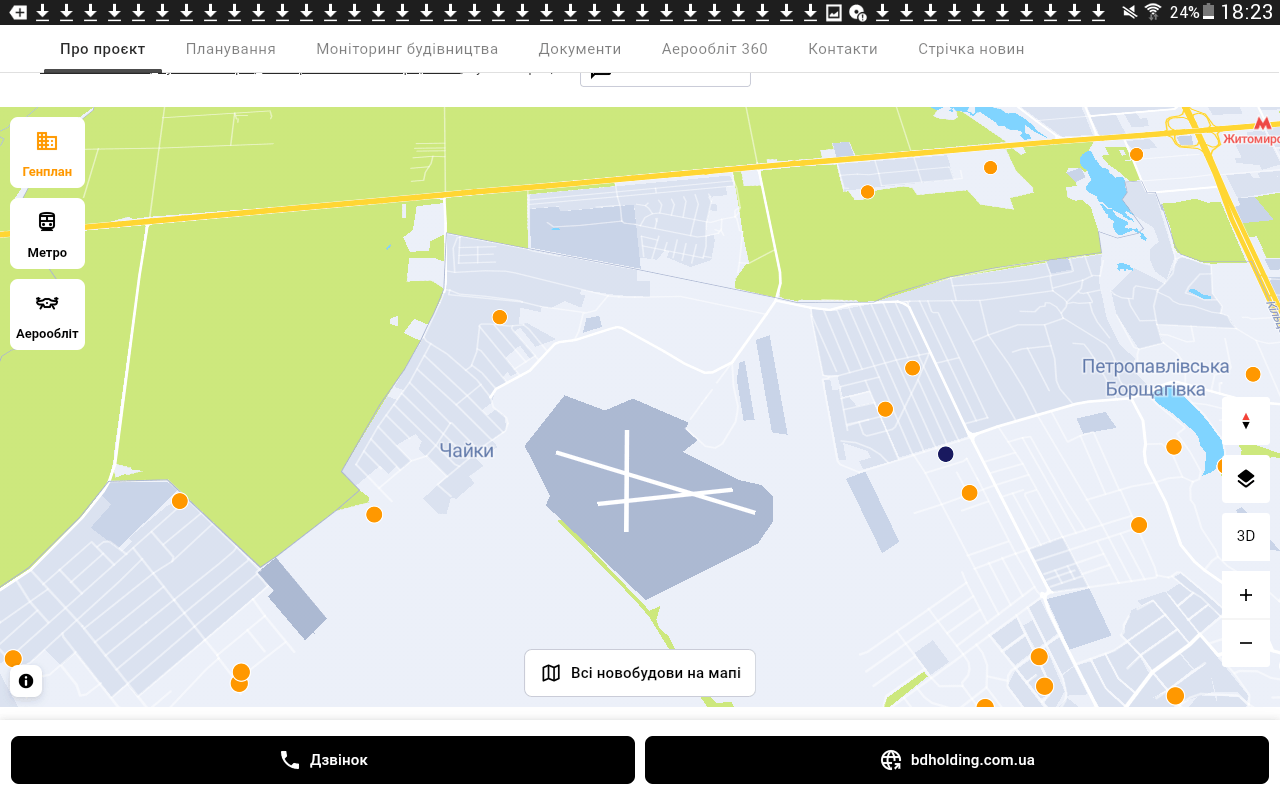Open the Стрічка новин tab
The width and height of the screenshot is (1280, 800).
971,49
